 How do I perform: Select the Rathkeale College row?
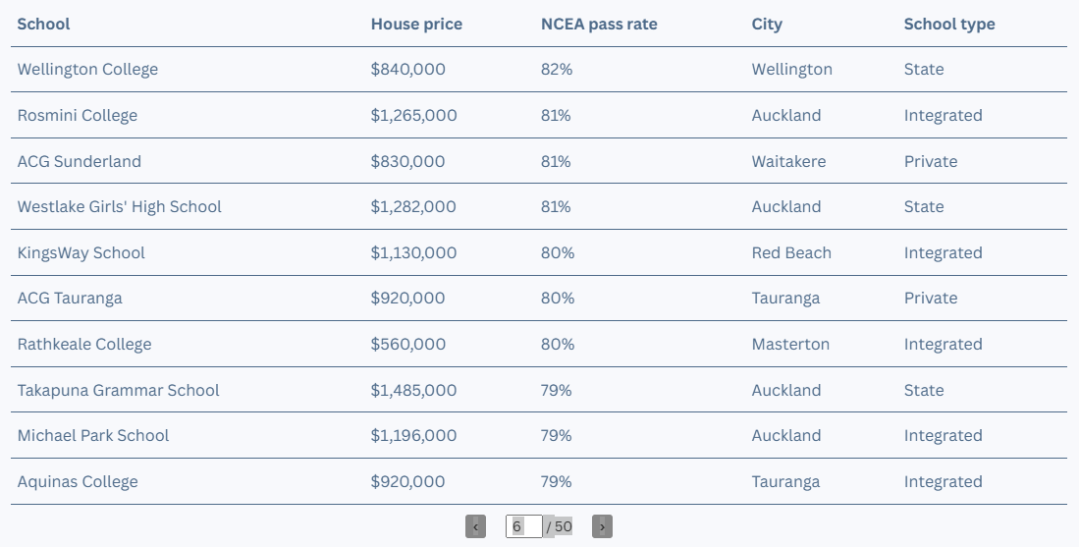point(539,344)
